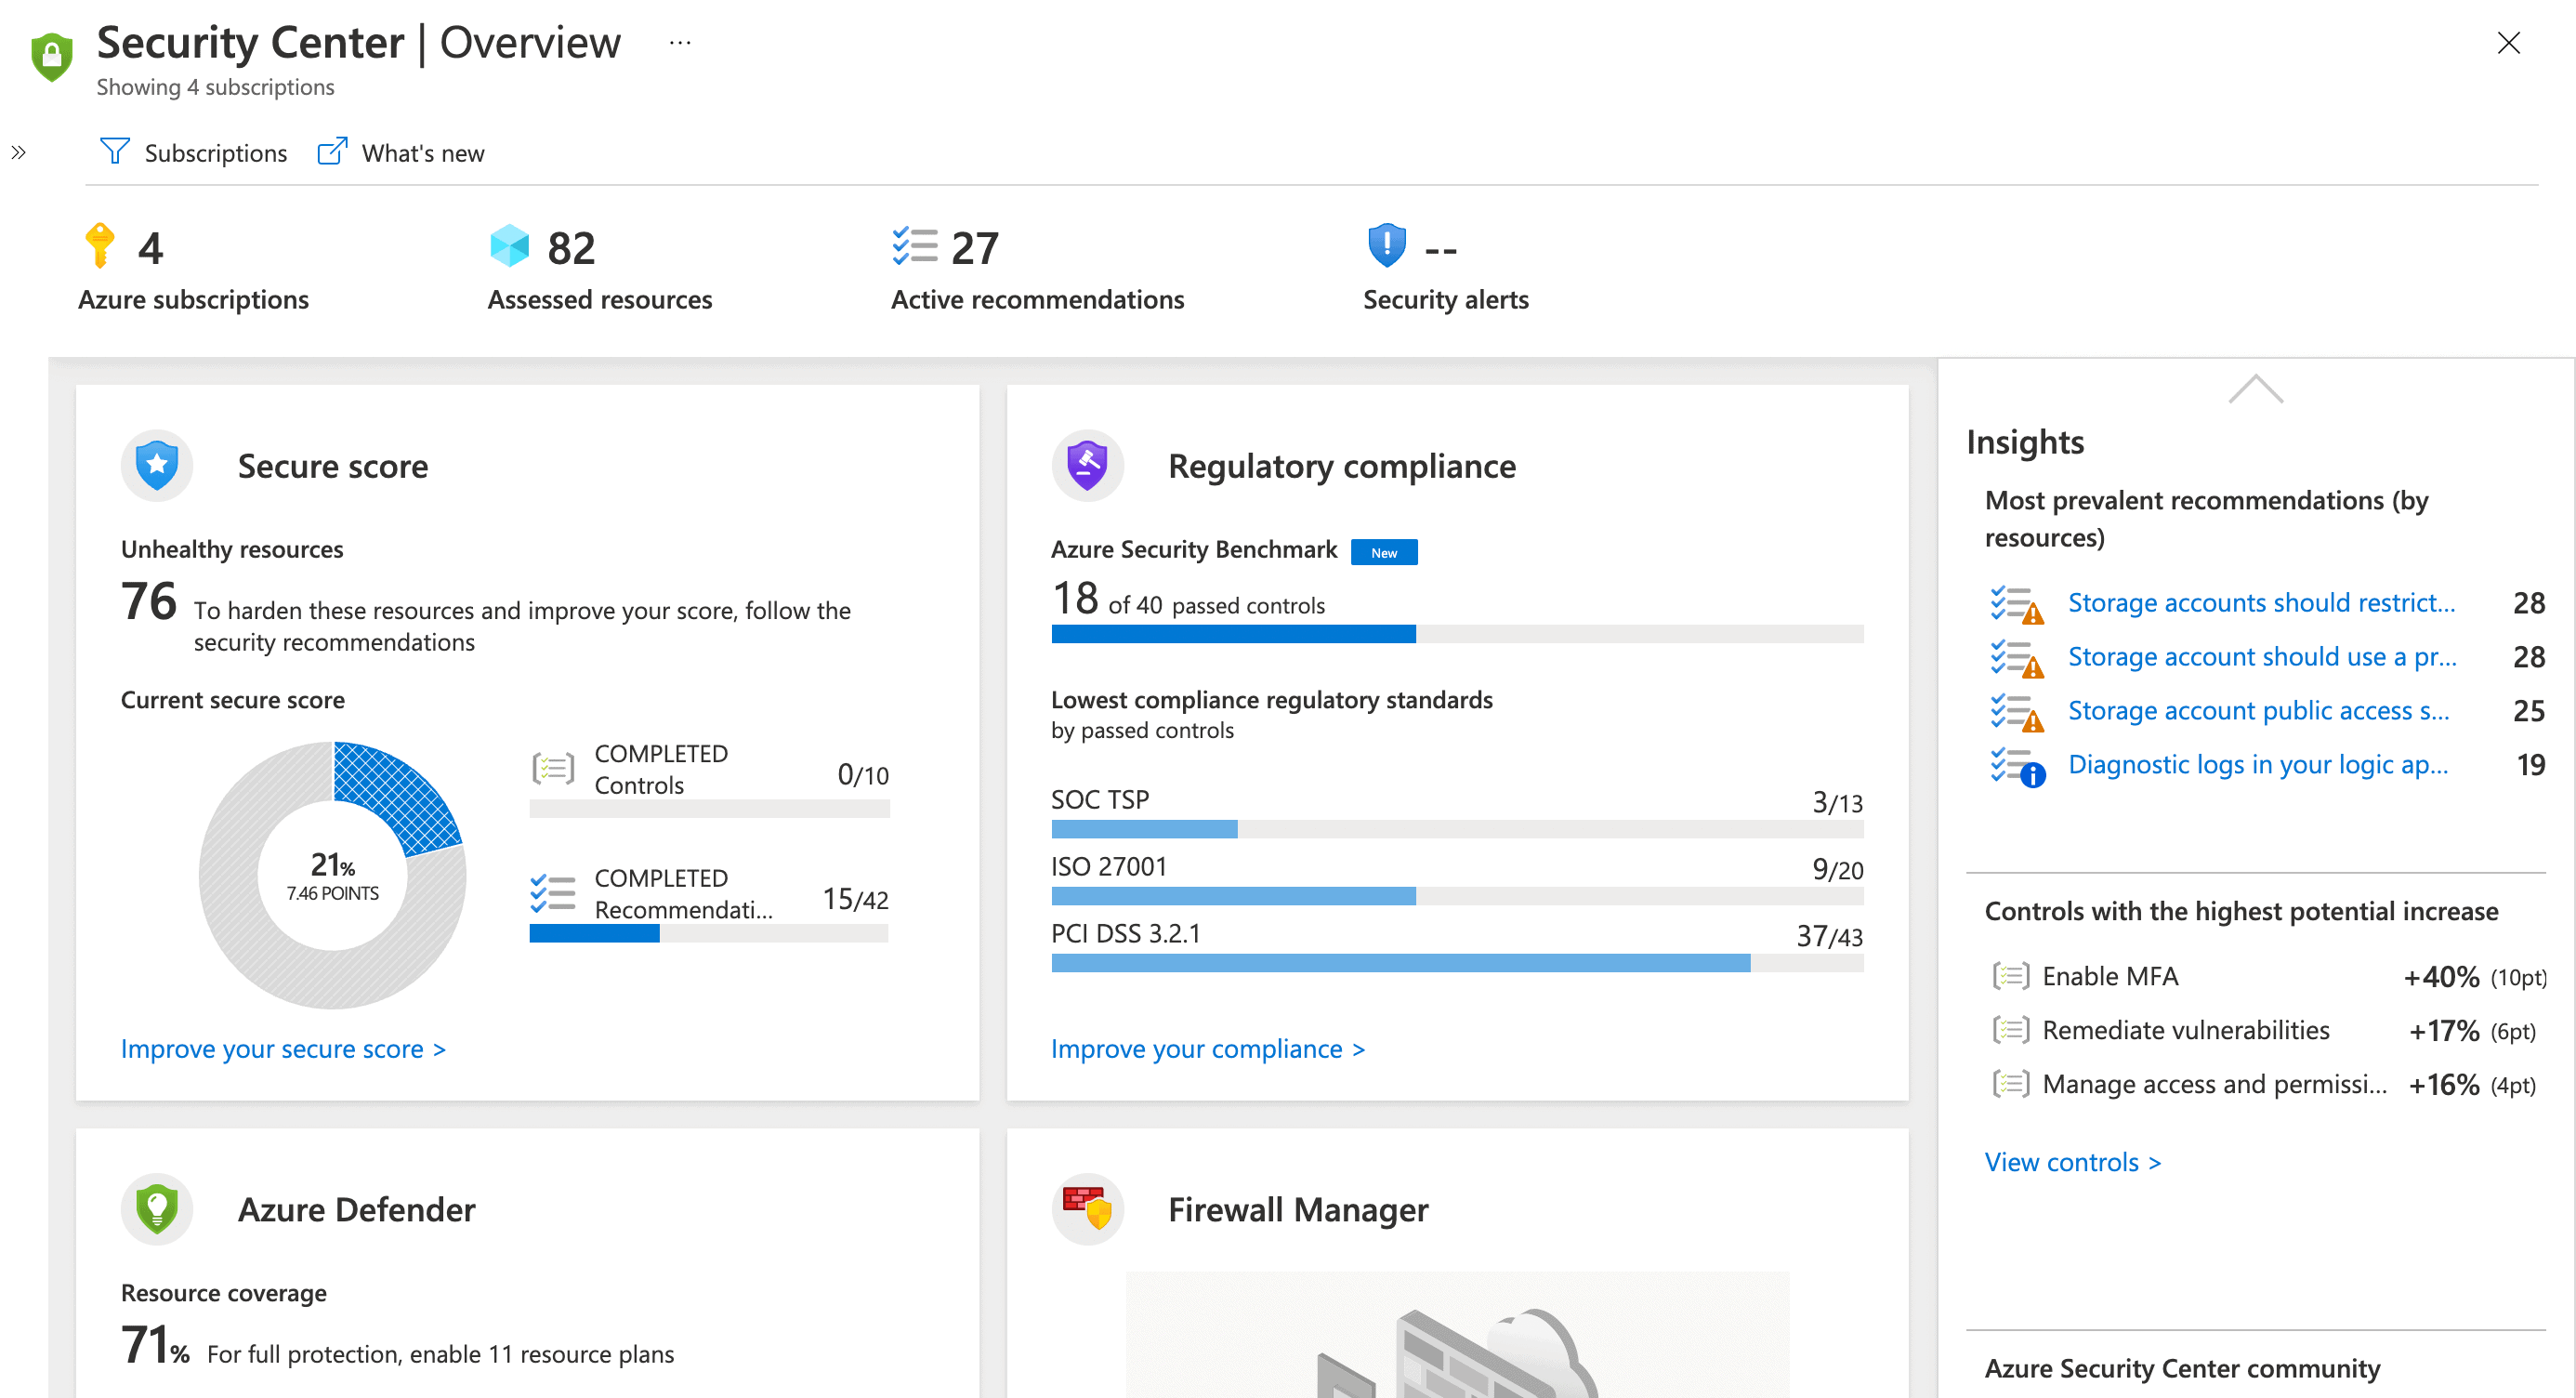This screenshot has height=1398, width=2576.
Task: Click the Regulatory compliance gavel shield icon
Action: [x=1087, y=465]
